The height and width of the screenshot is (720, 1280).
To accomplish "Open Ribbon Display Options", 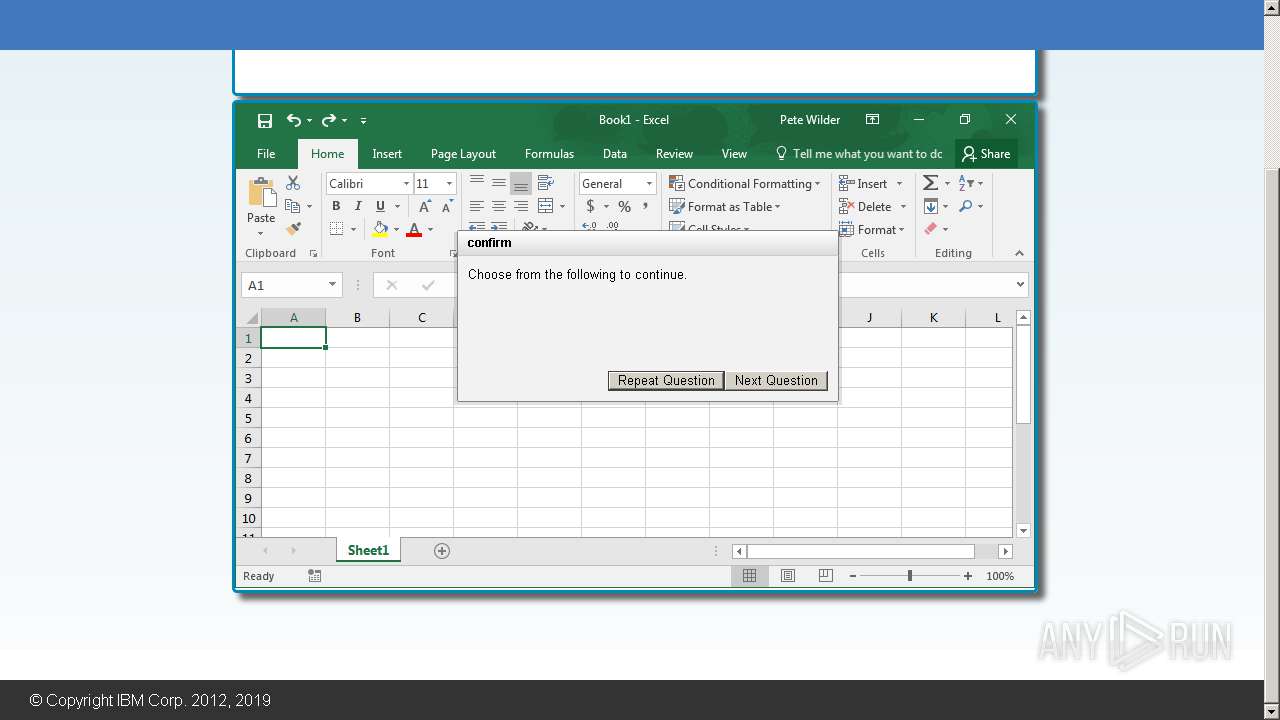I will tap(872, 119).
